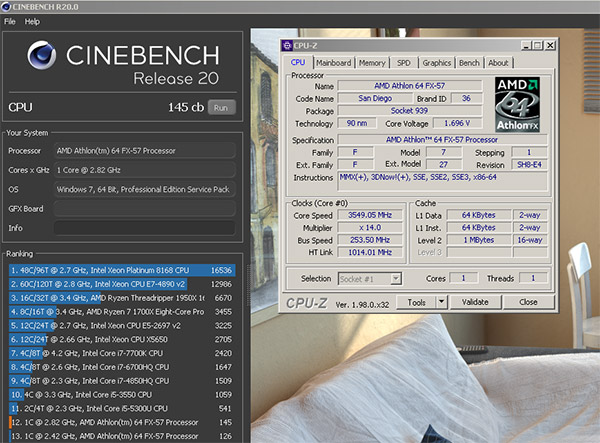Select ranking row 3 Ryzen Threadripper 1950X
600x443 pixels.
(x=122, y=298)
